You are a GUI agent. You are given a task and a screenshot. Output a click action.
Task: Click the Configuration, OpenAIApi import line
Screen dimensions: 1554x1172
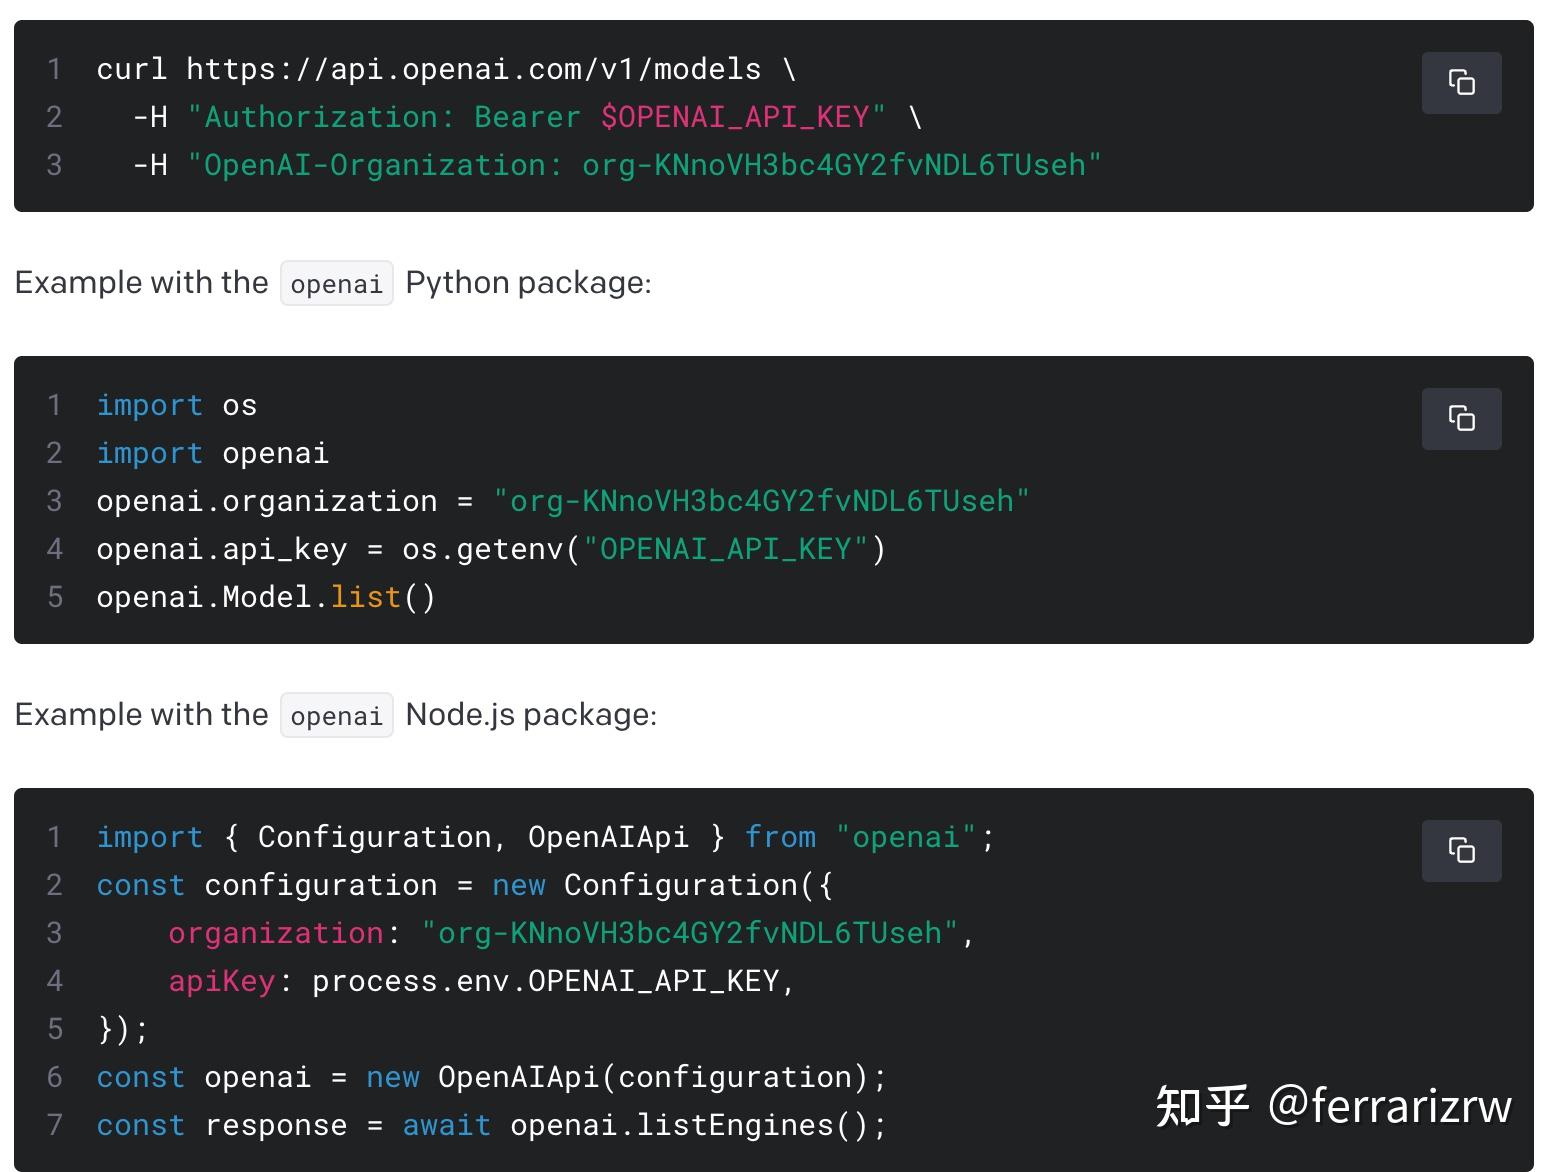pyautogui.click(x=546, y=837)
